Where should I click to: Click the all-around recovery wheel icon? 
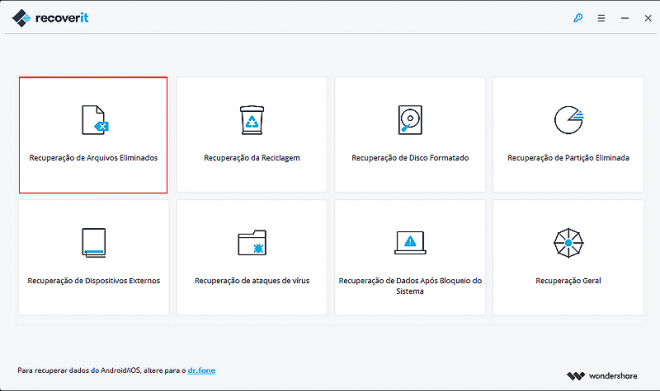[568, 243]
